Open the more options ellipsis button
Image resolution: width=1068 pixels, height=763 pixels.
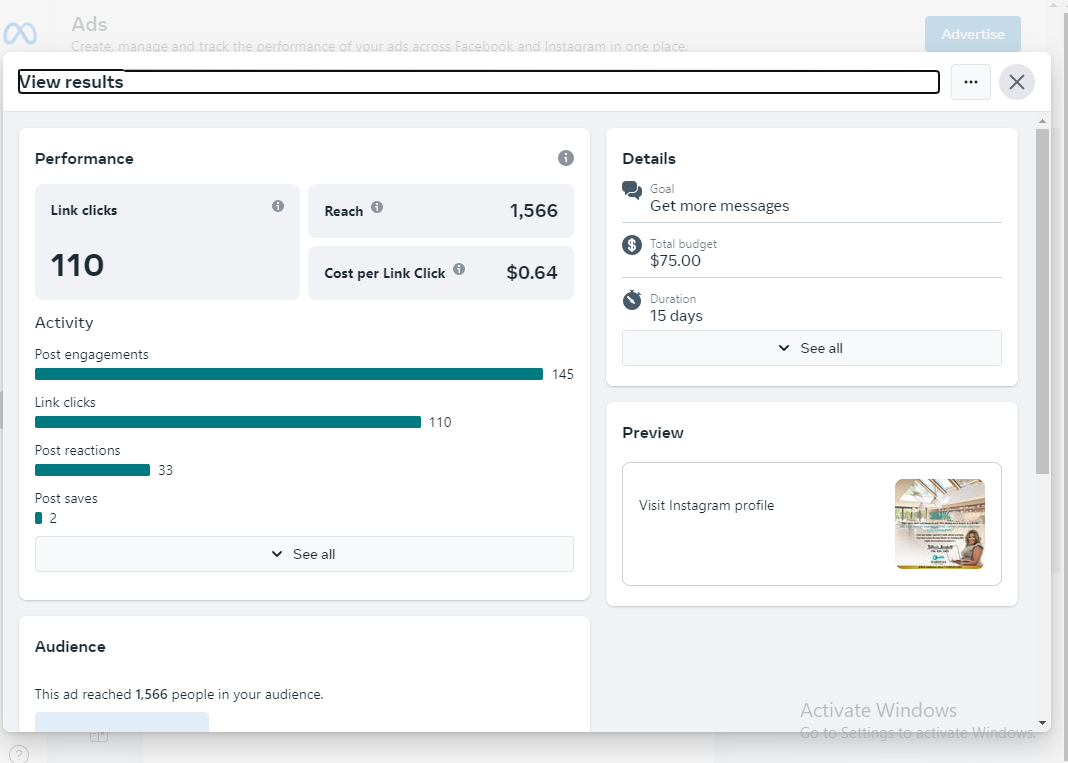[971, 82]
